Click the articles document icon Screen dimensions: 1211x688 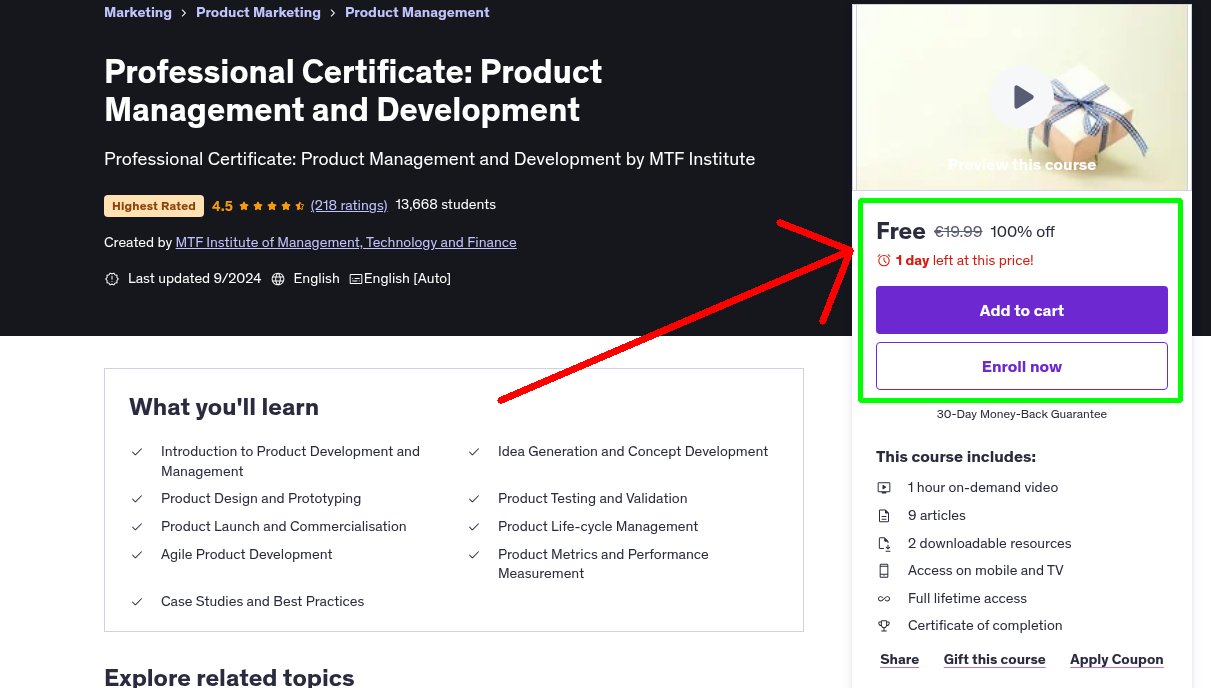coord(884,516)
